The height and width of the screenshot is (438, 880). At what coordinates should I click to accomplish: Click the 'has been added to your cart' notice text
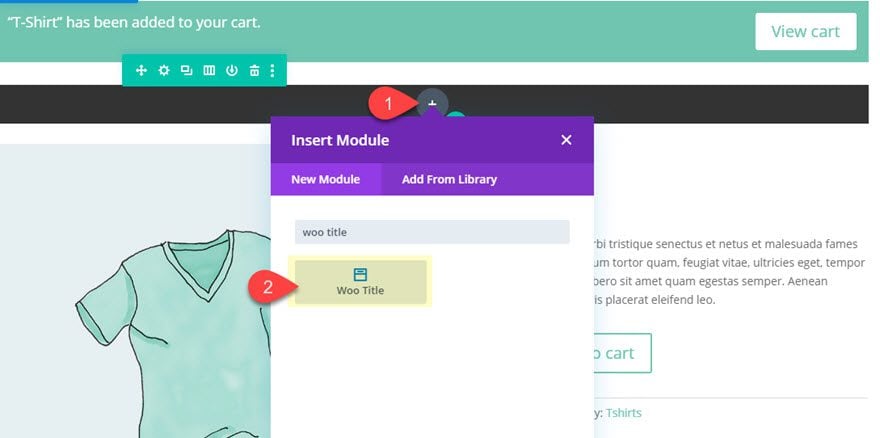pos(134,23)
